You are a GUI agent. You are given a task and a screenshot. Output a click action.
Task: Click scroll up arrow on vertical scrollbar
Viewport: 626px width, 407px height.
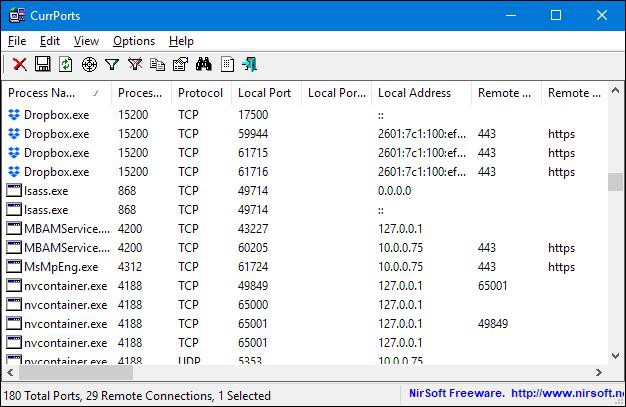pyautogui.click(x=616, y=91)
